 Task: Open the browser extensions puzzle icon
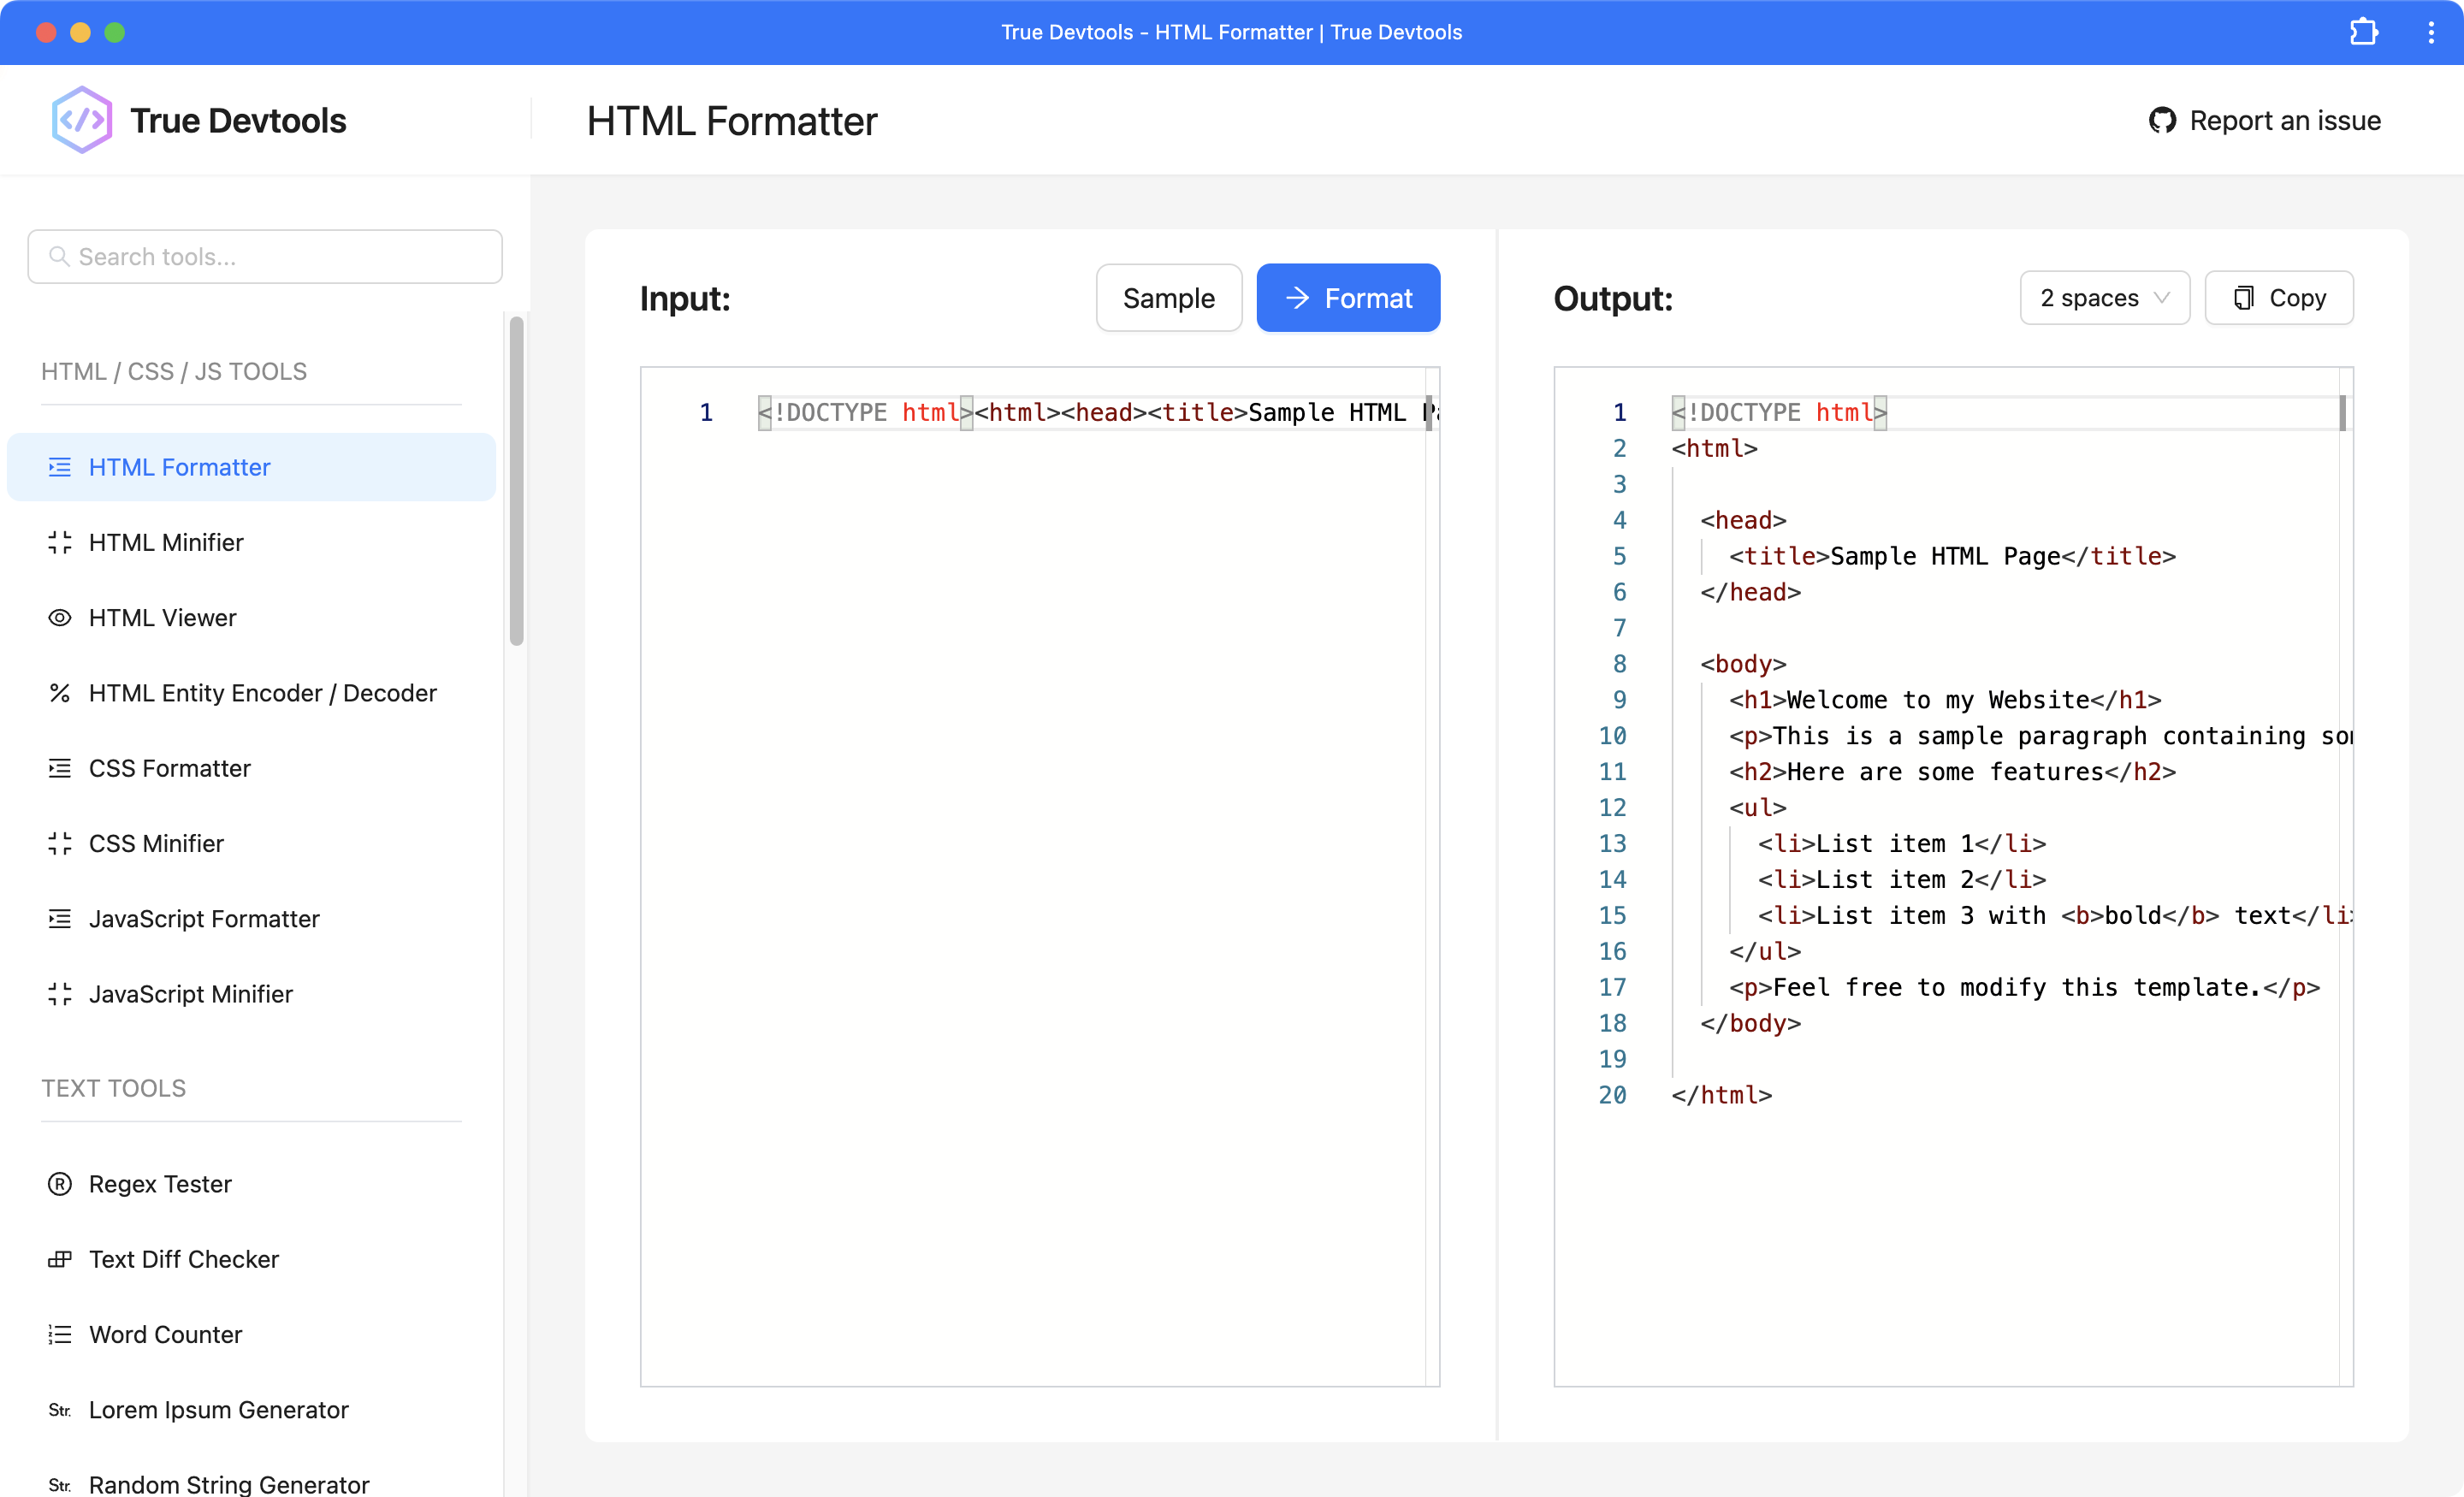(x=2363, y=32)
